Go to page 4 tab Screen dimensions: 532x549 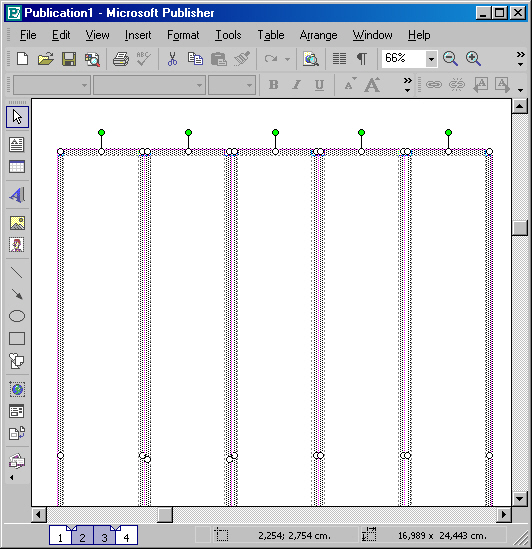tap(126, 536)
